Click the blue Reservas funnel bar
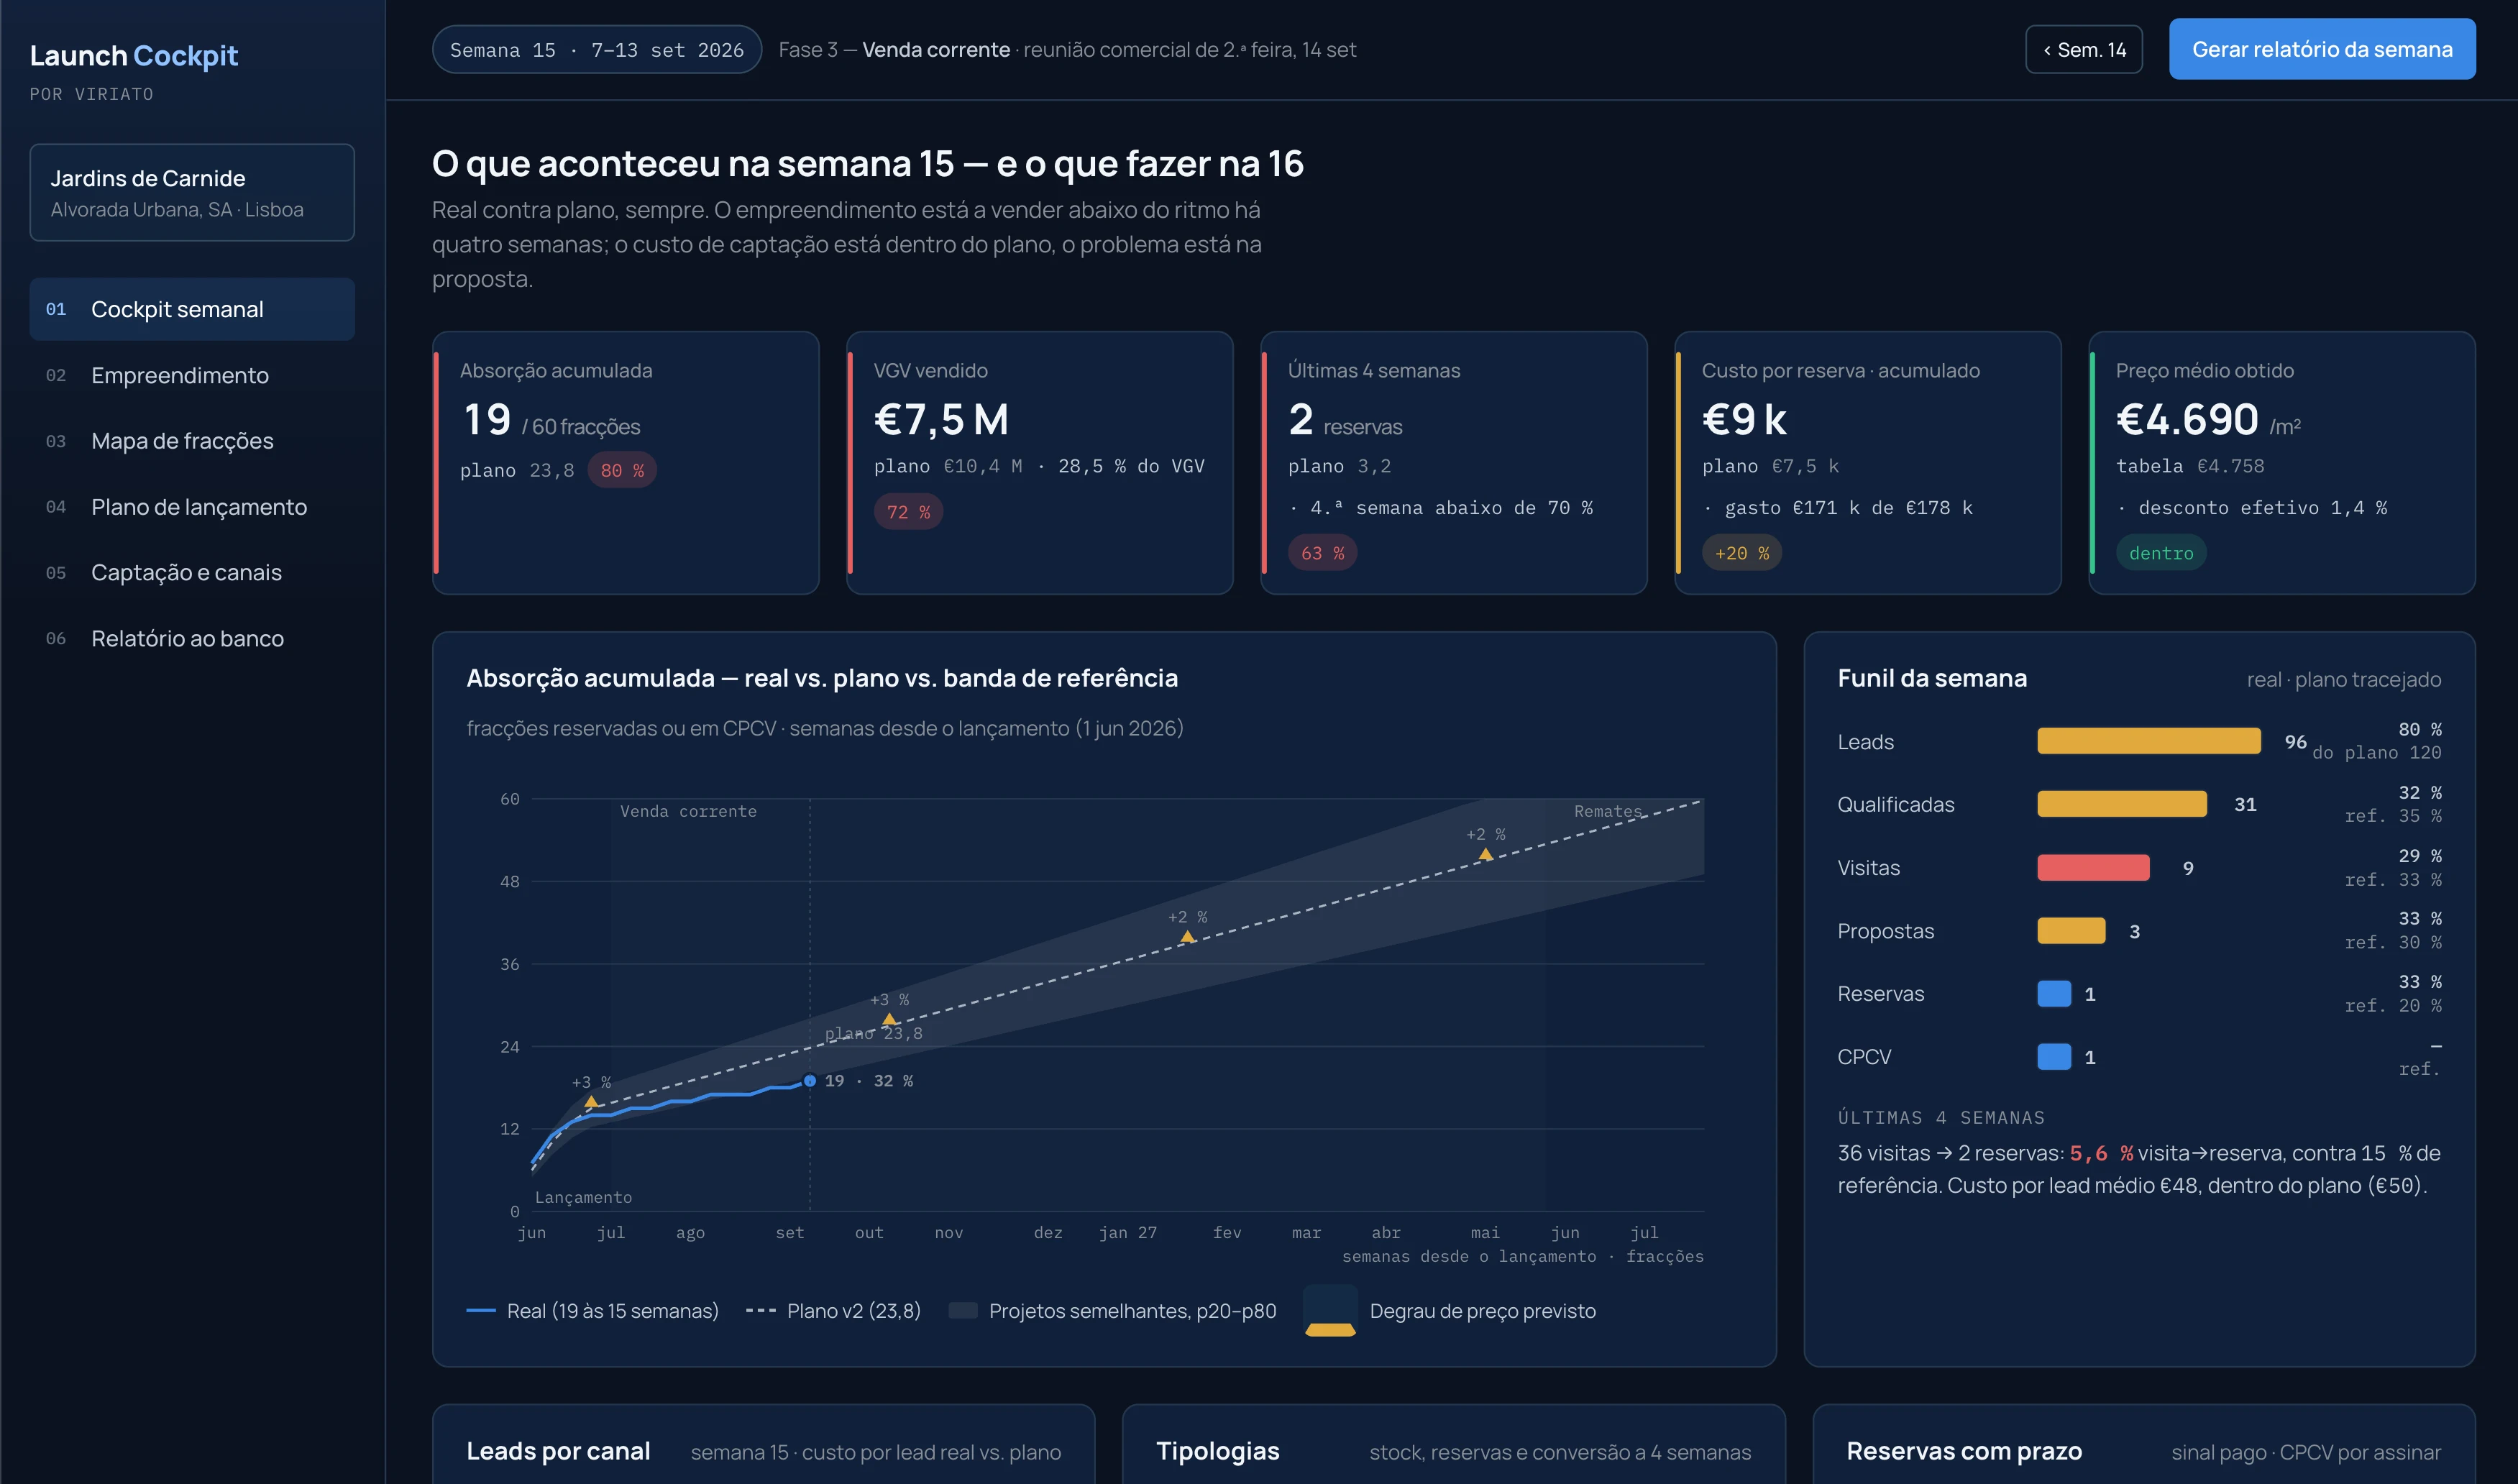This screenshot has height=1484, width=2518. [x=2054, y=993]
